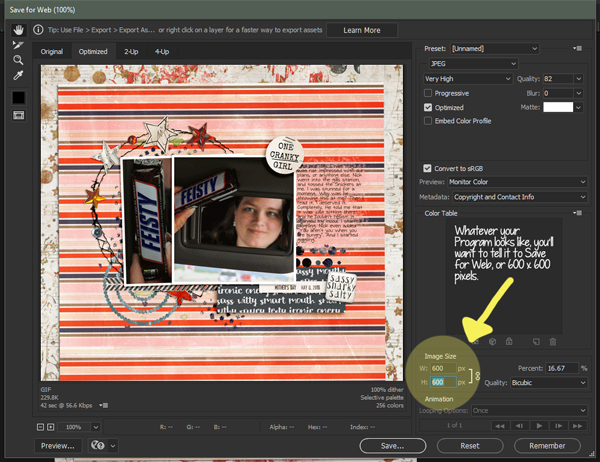The image size is (600, 462).
Task: Open the Metadata dropdown
Action: 520,197
